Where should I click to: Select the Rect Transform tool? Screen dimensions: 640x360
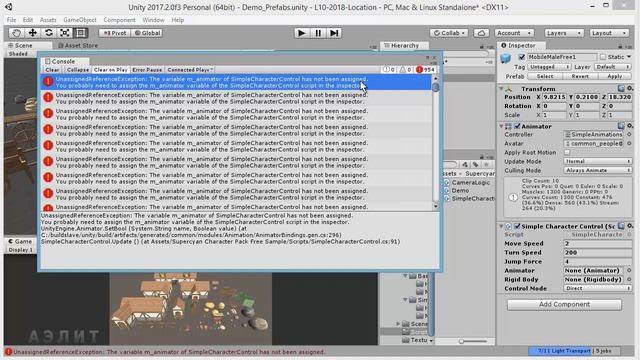click(x=81, y=33)
